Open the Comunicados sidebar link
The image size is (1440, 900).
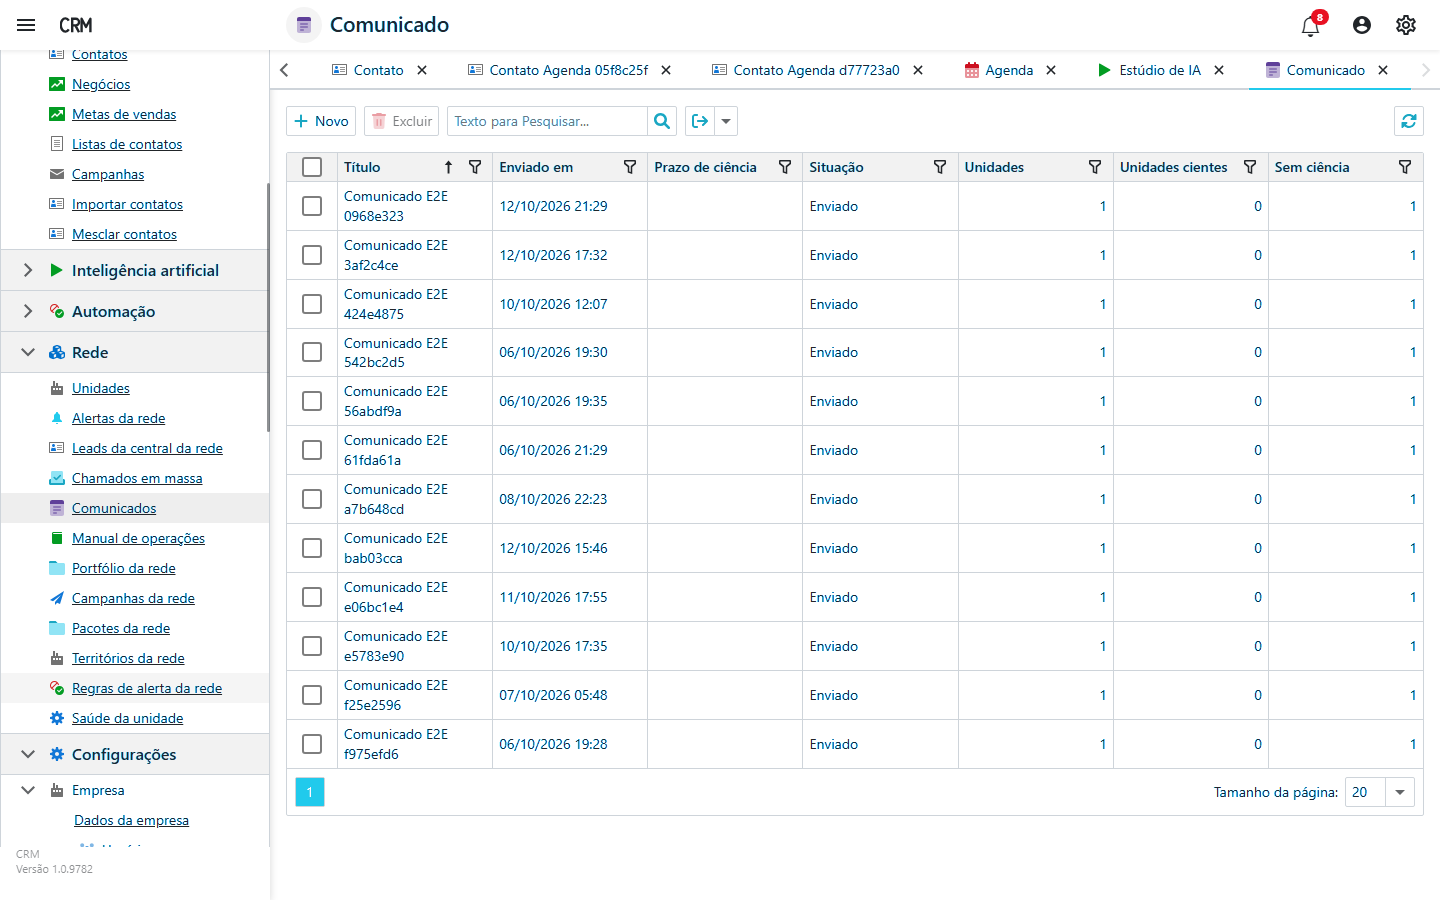click(114, 508)
